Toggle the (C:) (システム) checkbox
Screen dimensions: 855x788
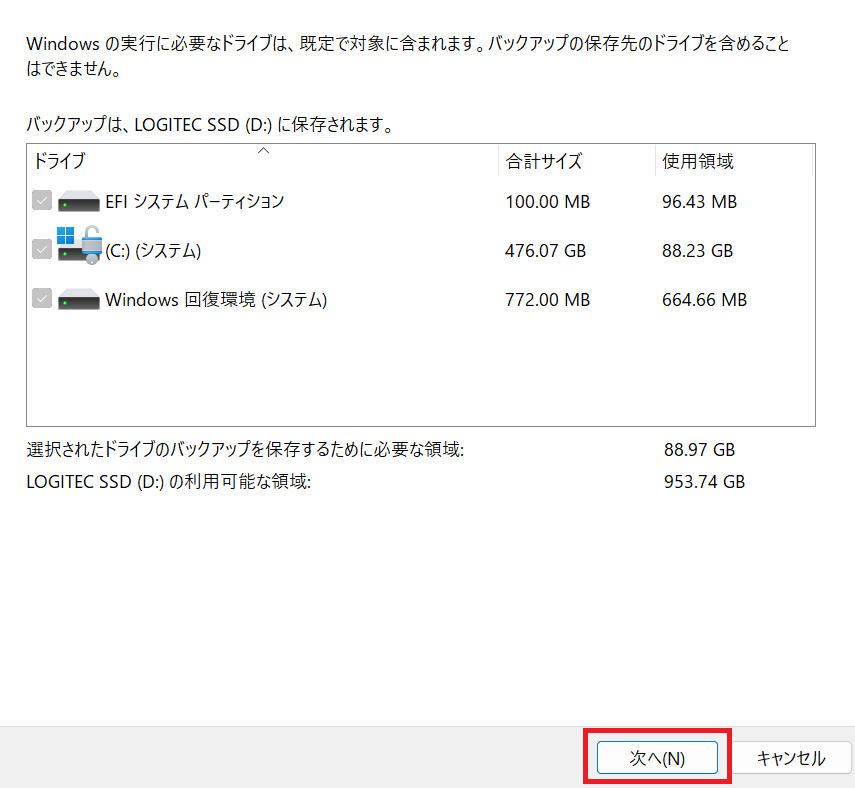point(41,250)
